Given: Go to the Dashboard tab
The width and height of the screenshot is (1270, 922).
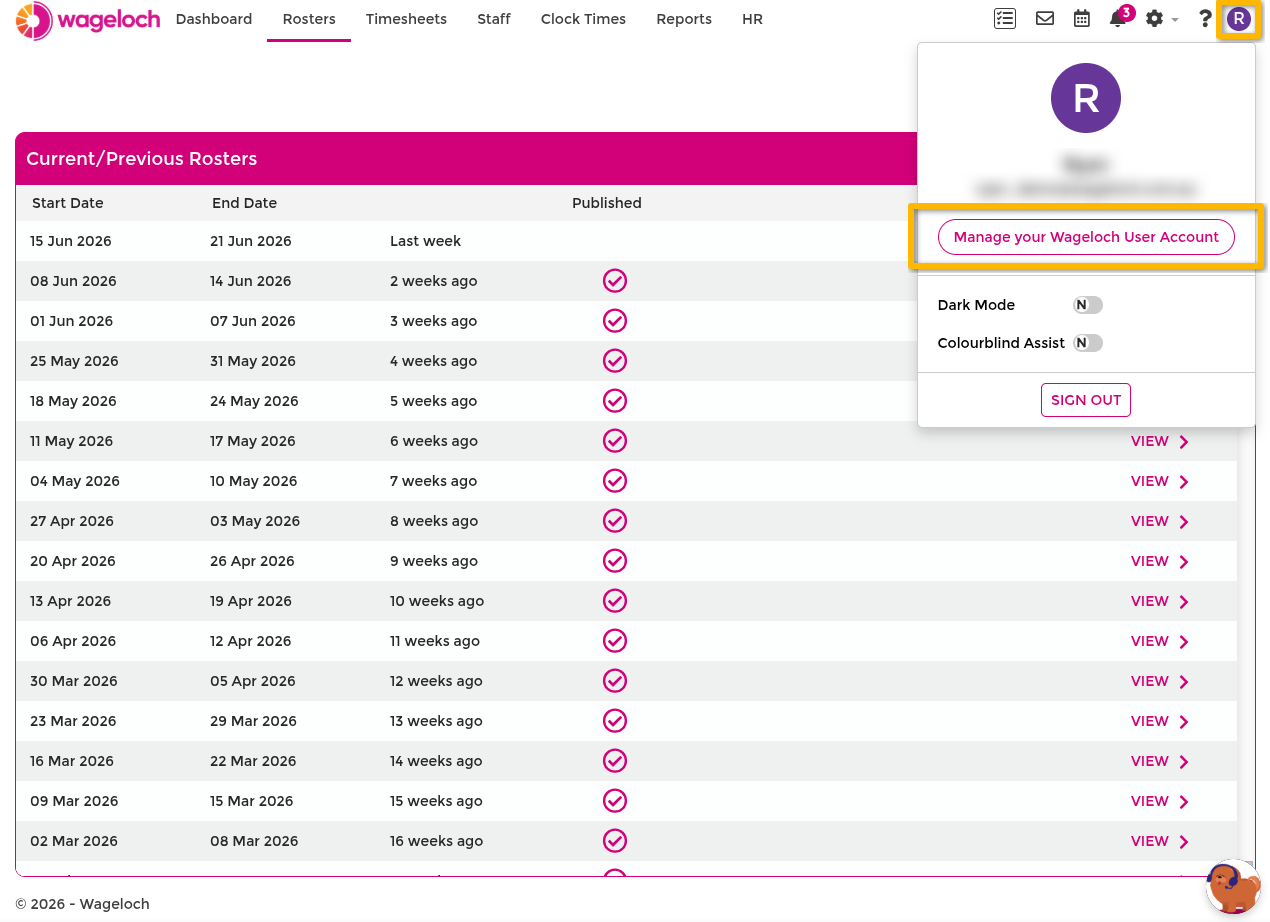Looking at the screenshot, I should tap(214, 19).
